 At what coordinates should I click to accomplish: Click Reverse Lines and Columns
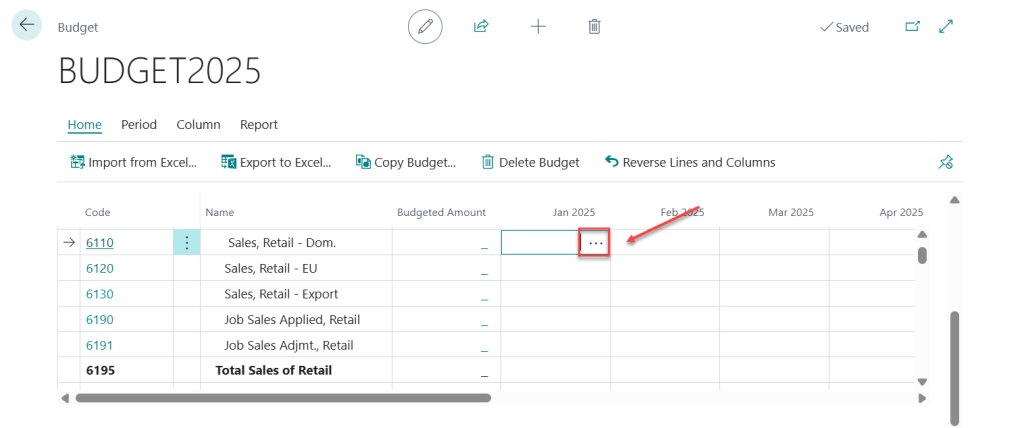point(690,162)
